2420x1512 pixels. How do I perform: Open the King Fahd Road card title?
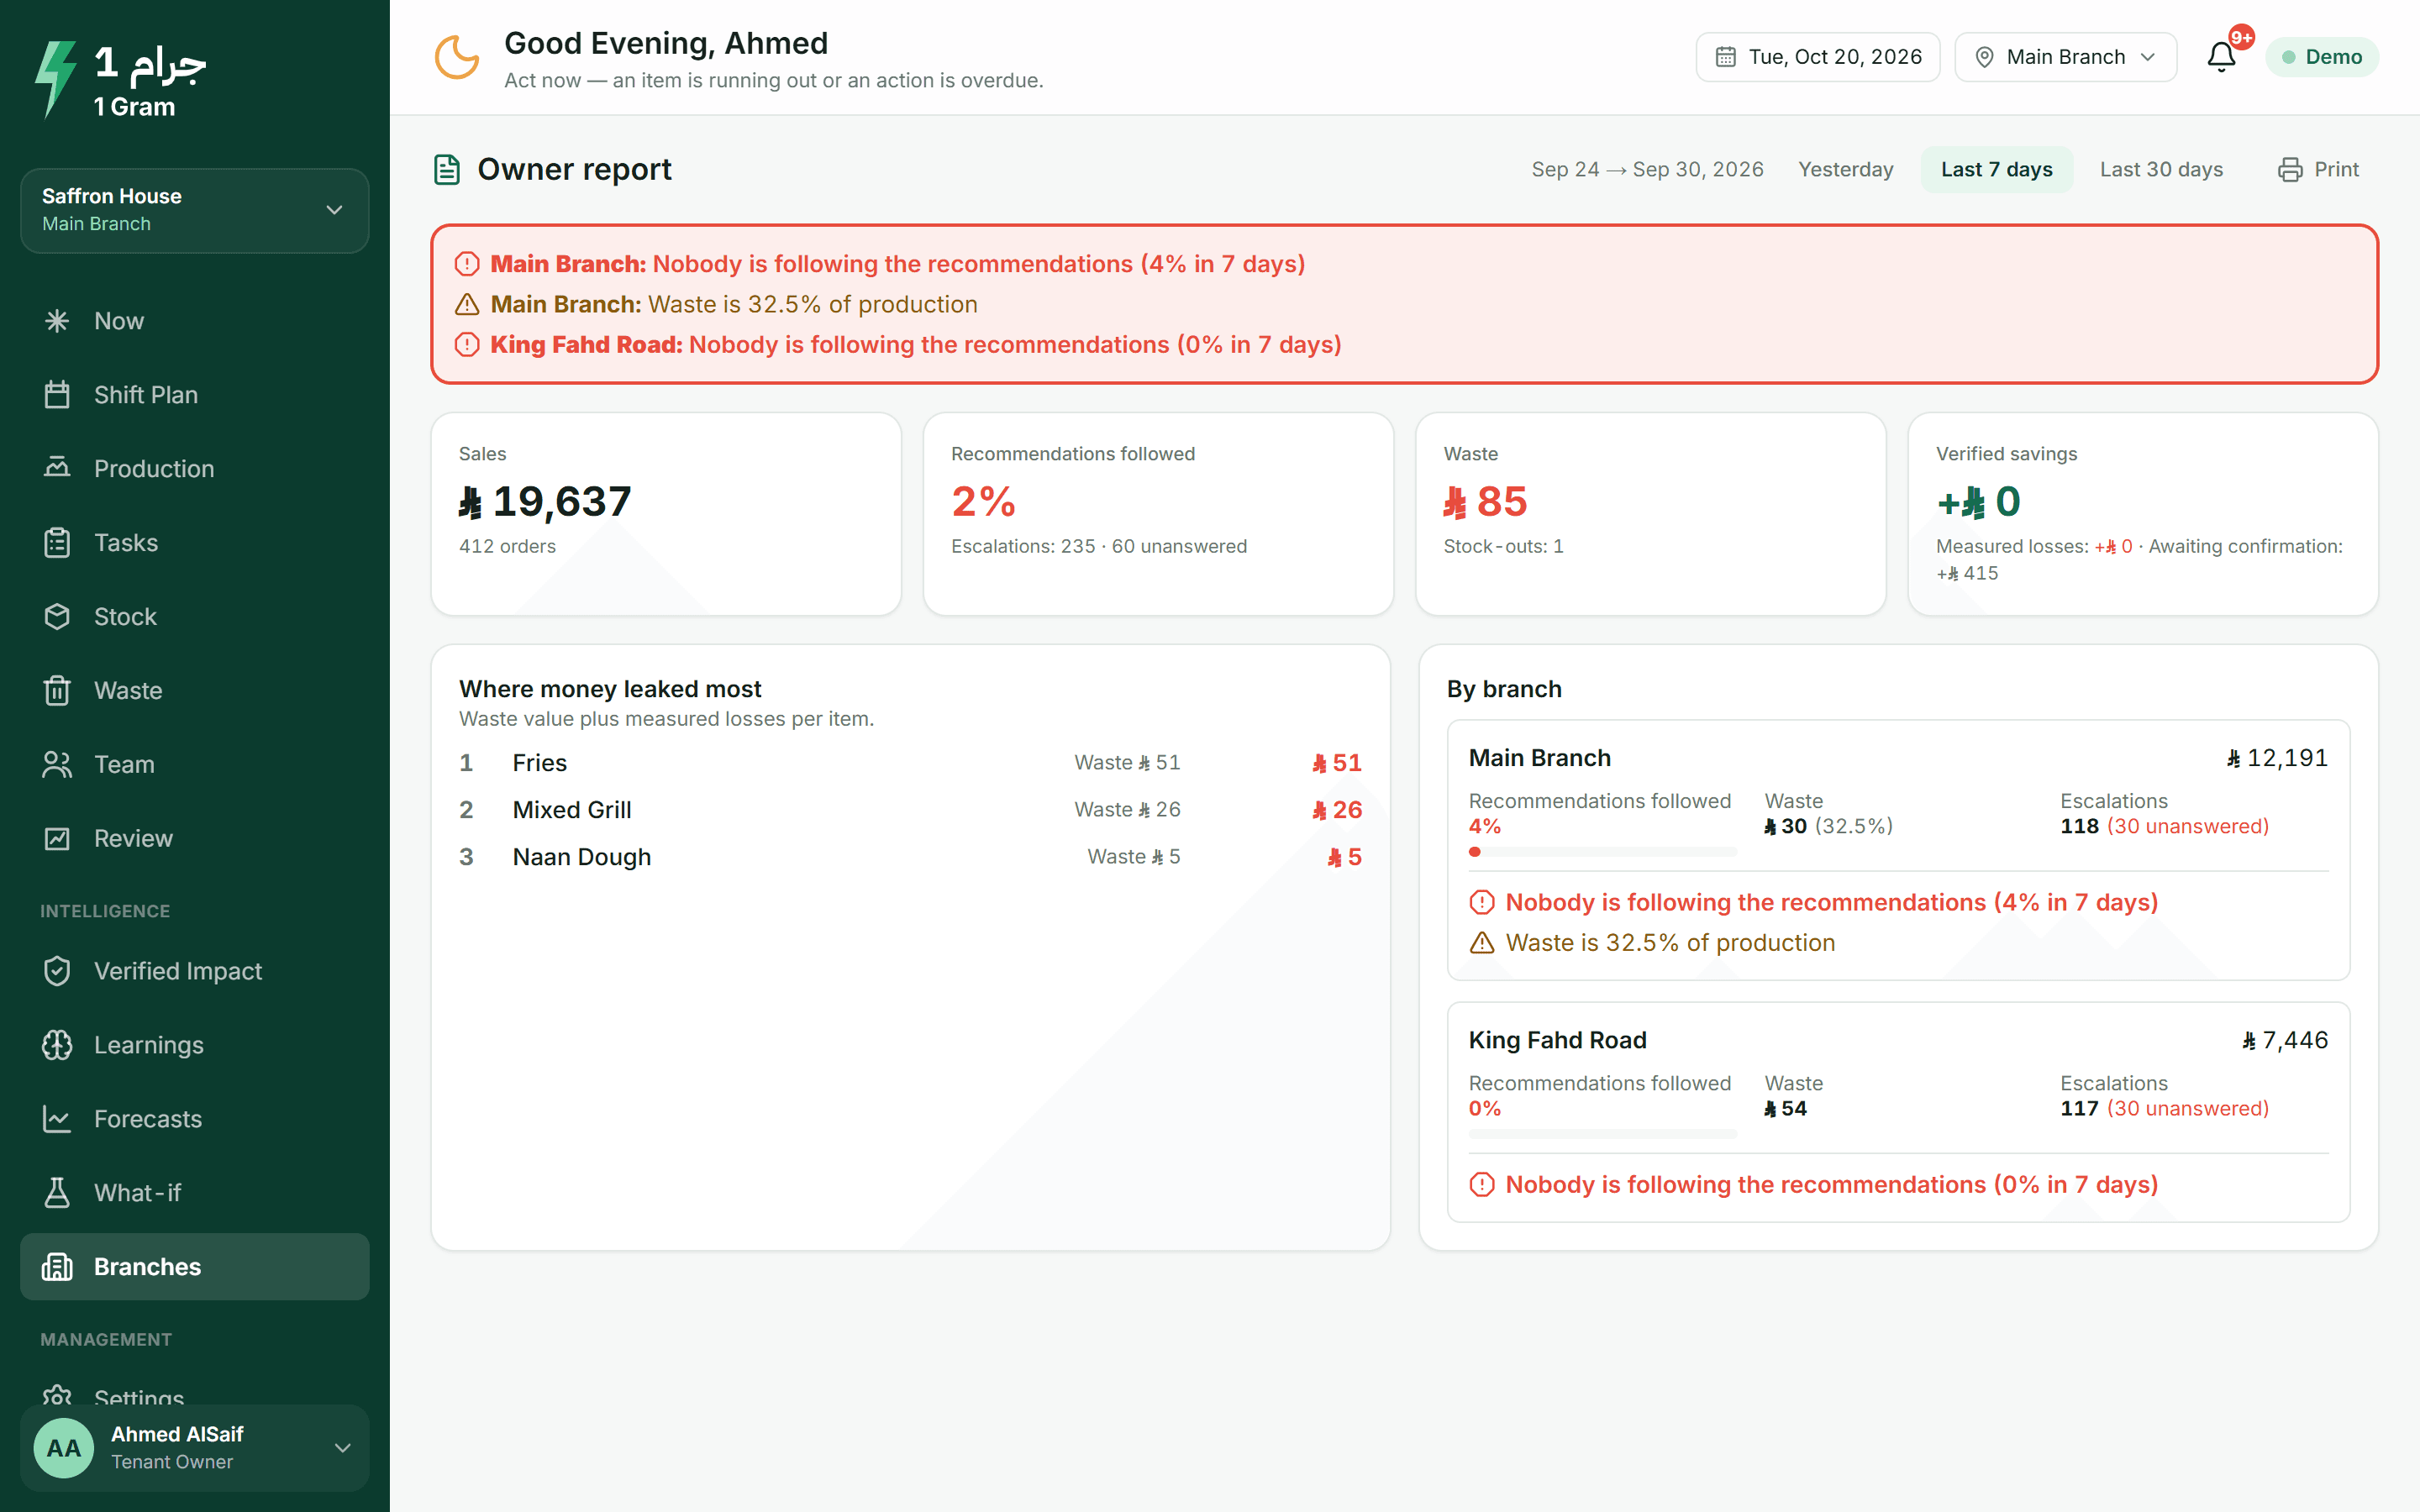point(1557,1040)
